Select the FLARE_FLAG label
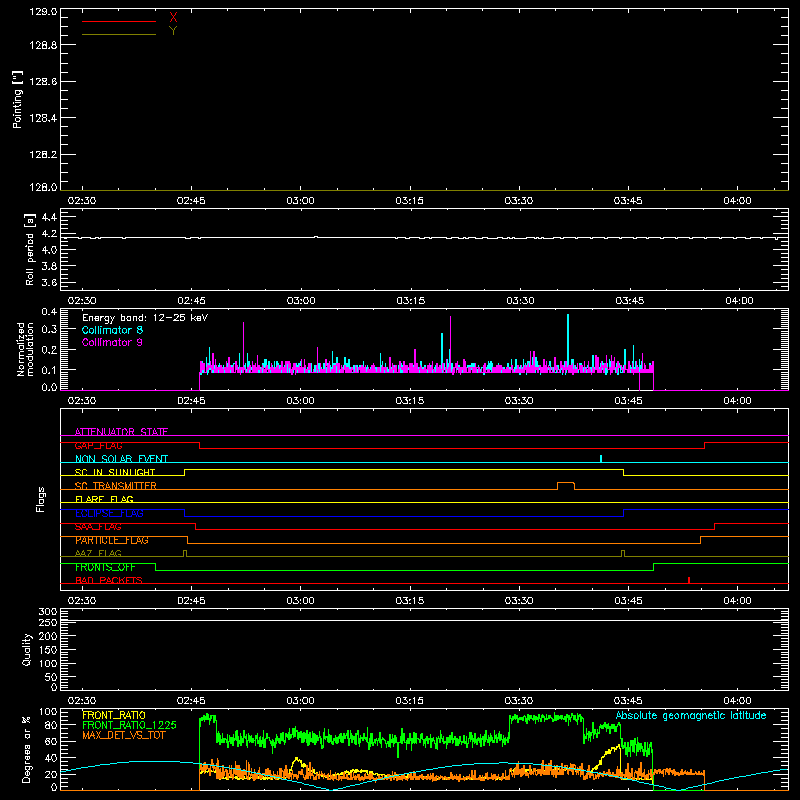The height and width of the screenshot is (800, 800). click(x=104, y=499)
